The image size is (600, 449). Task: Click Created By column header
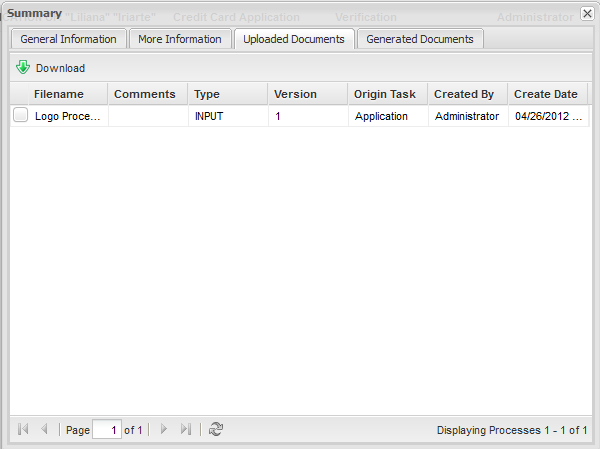(464, 94)
